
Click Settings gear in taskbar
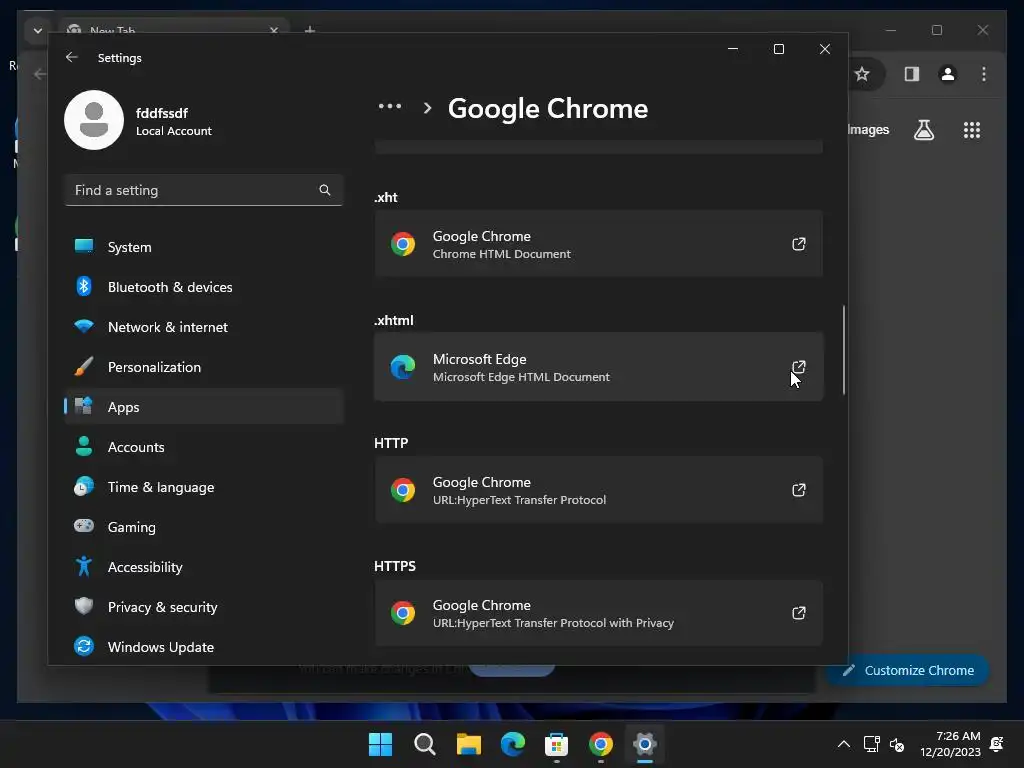pos(645,744)
